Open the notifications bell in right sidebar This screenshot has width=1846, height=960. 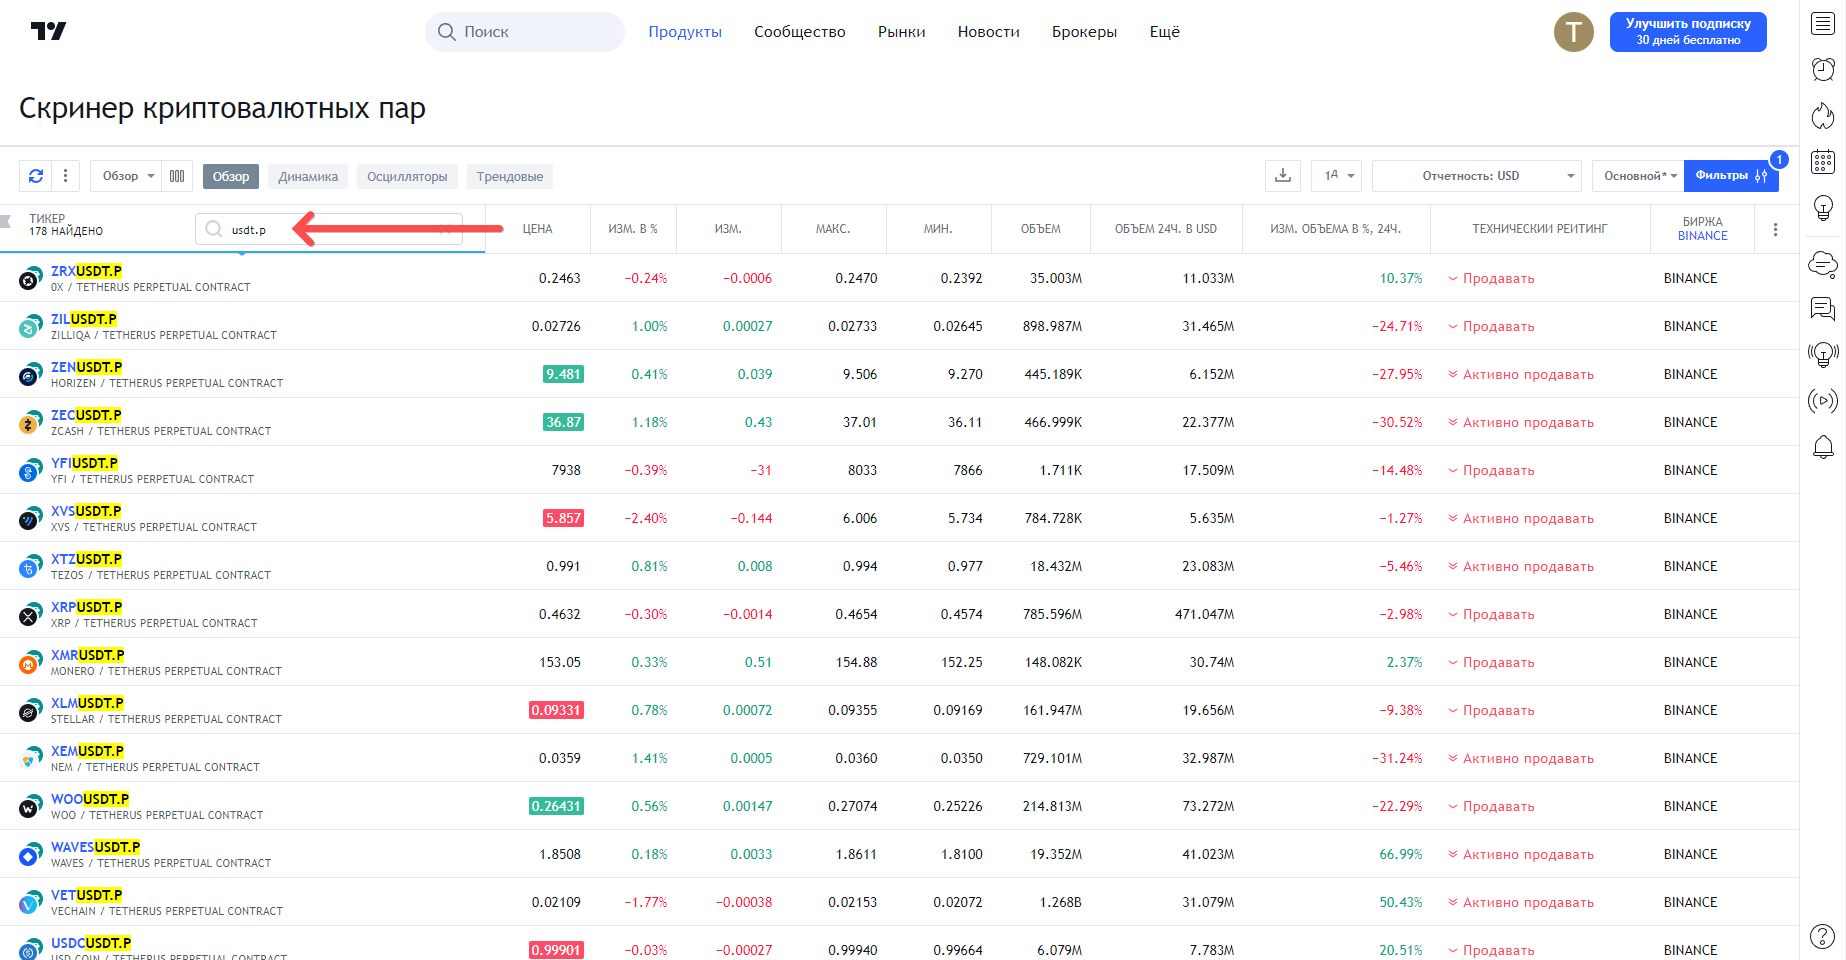tap(1823, 447)
